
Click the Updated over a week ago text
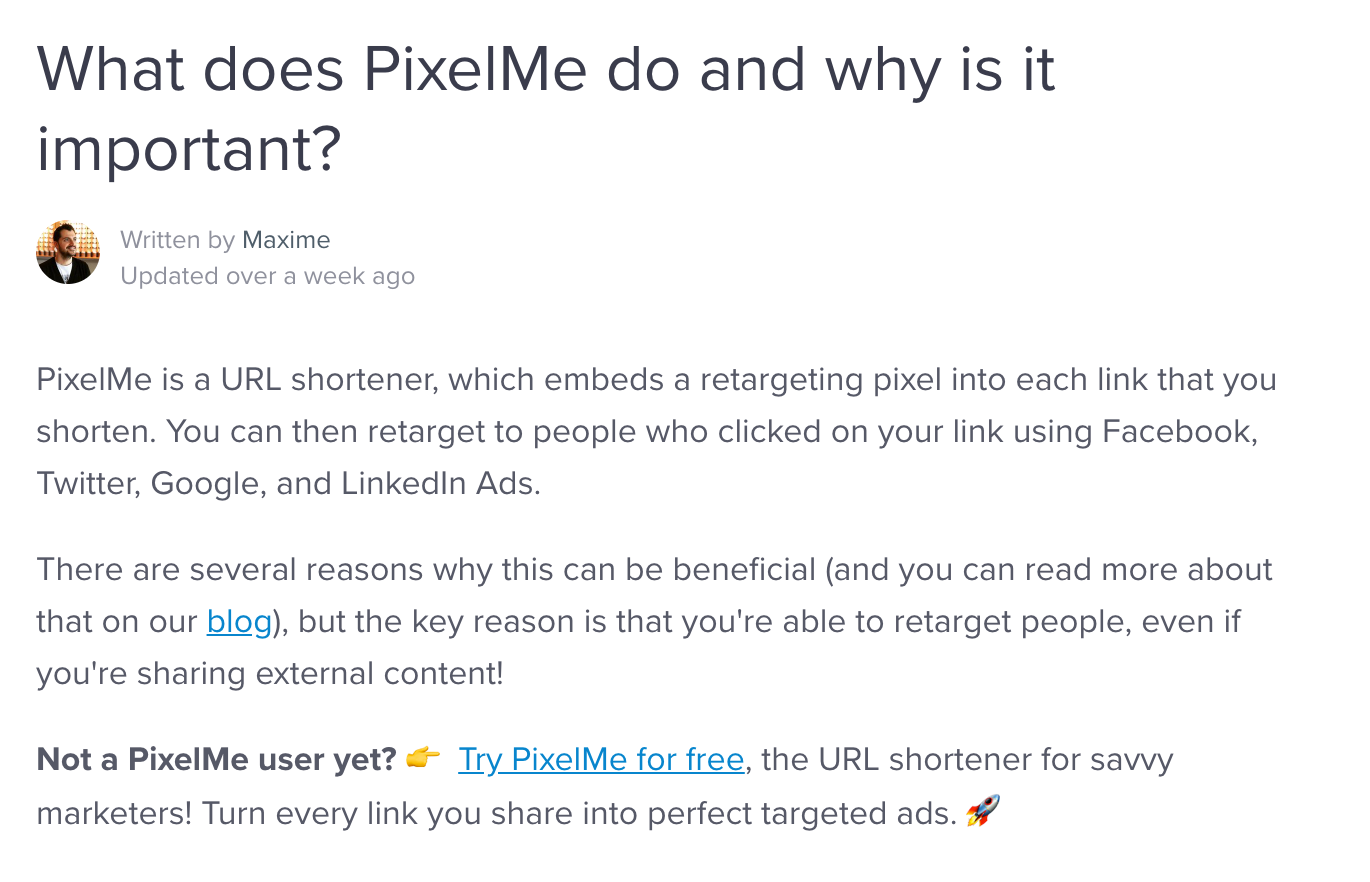click(267, 276)
